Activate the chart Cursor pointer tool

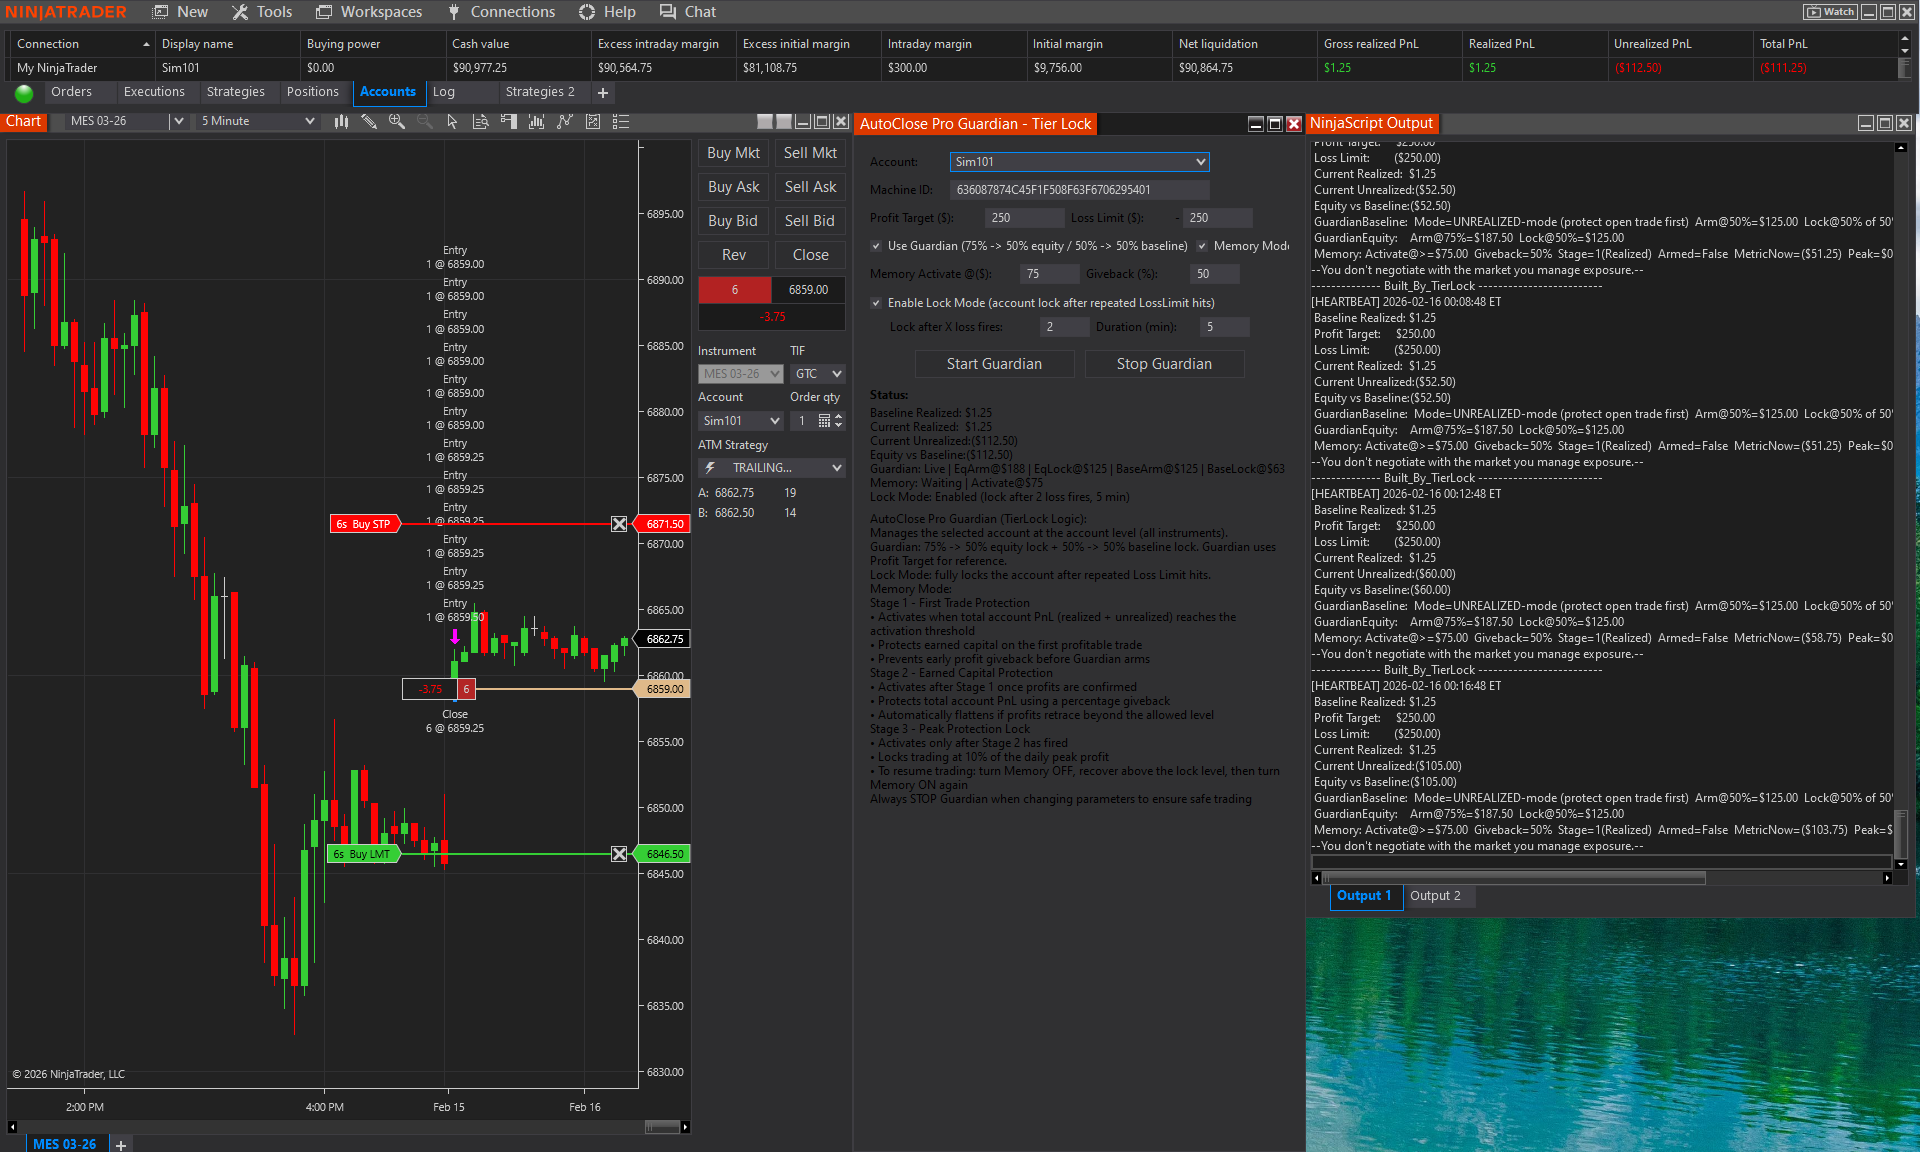(x=452, y=121)
